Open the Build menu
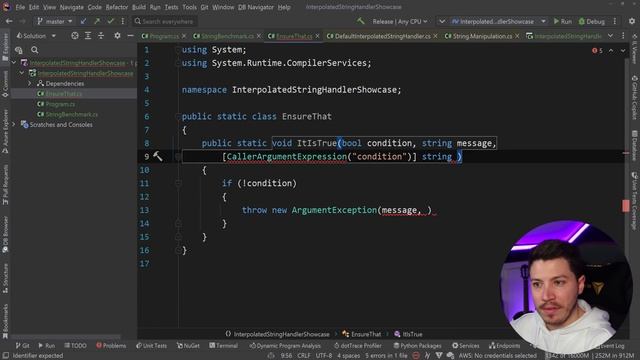640x360 pixels. [x=139, y=7]
